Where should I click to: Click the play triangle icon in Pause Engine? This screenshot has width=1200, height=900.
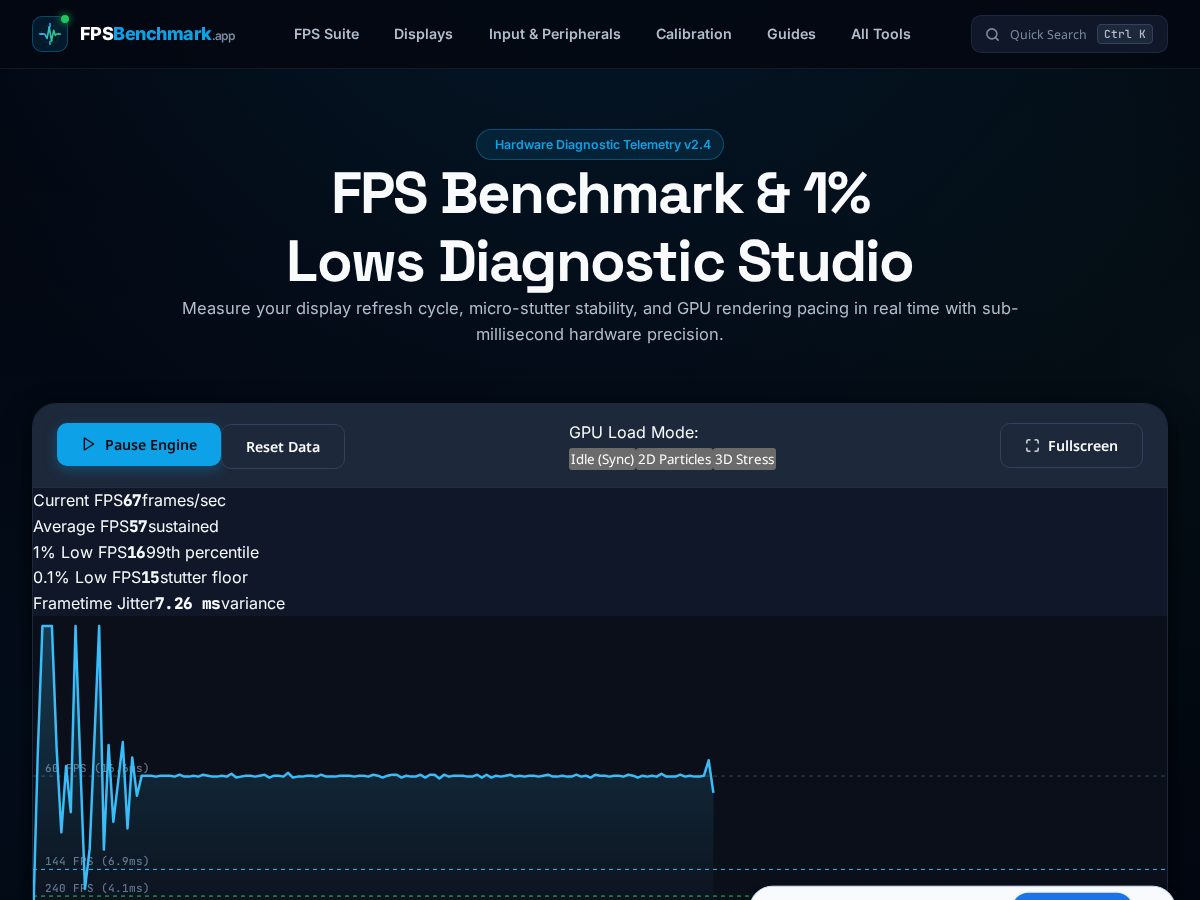pos(88,444)
